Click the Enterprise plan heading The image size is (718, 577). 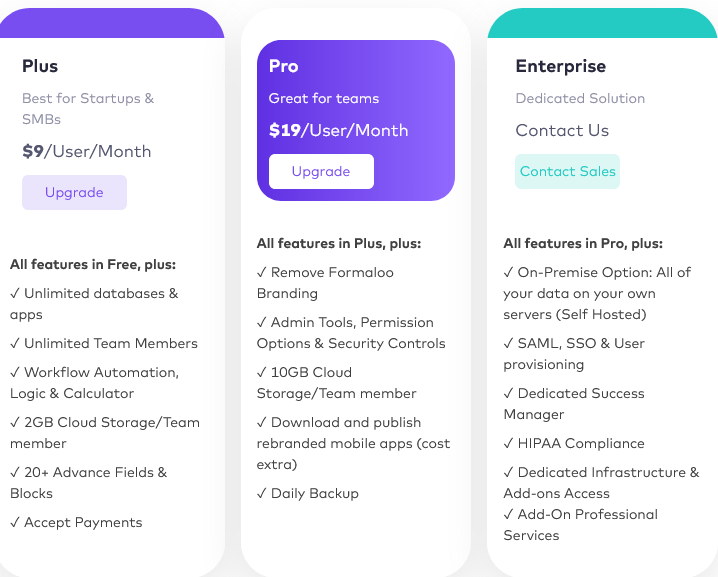560,66
